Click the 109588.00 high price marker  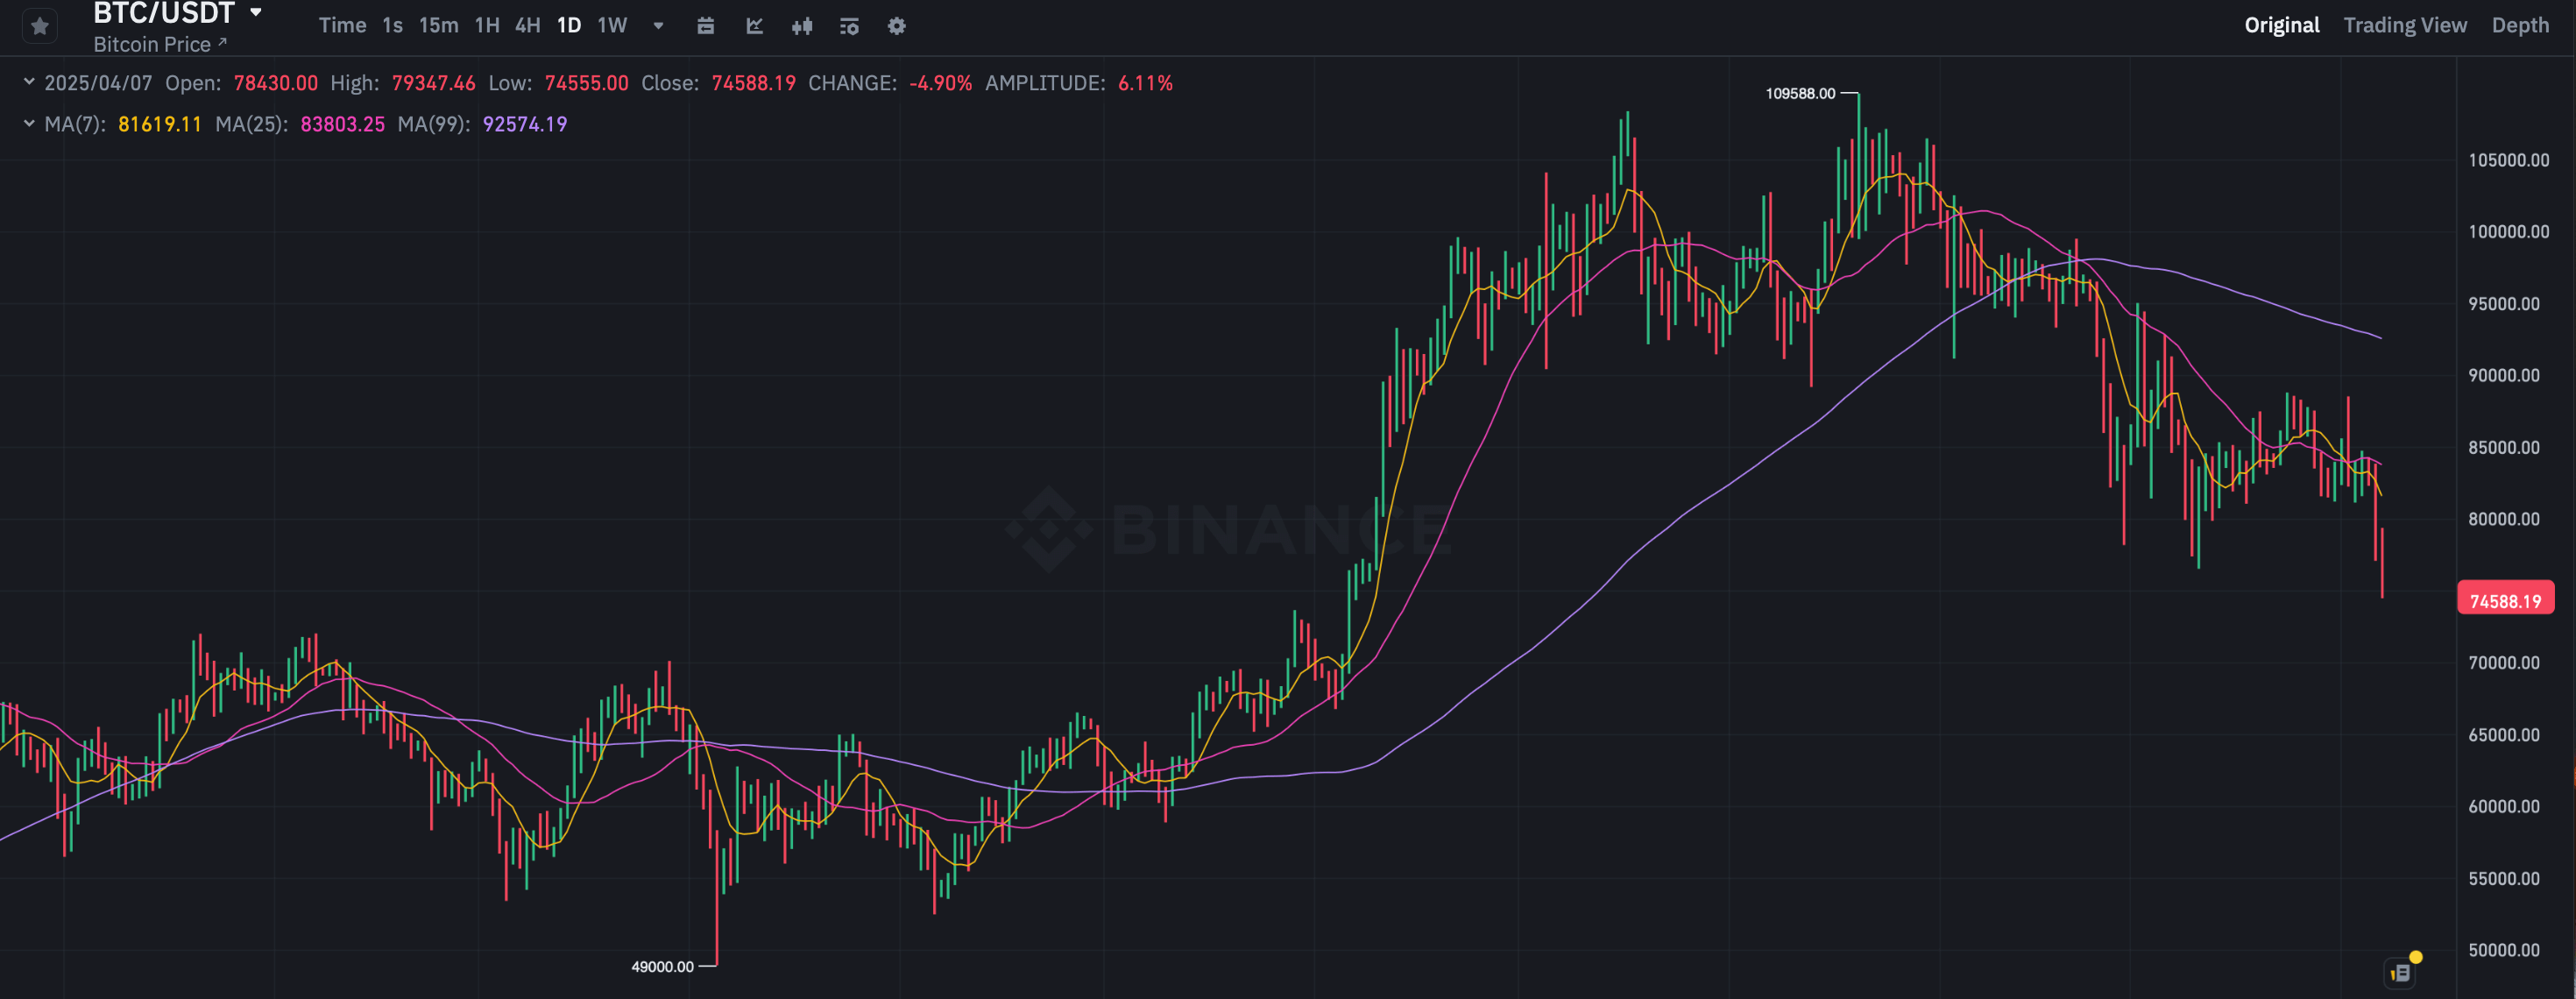pos(1800,94)
